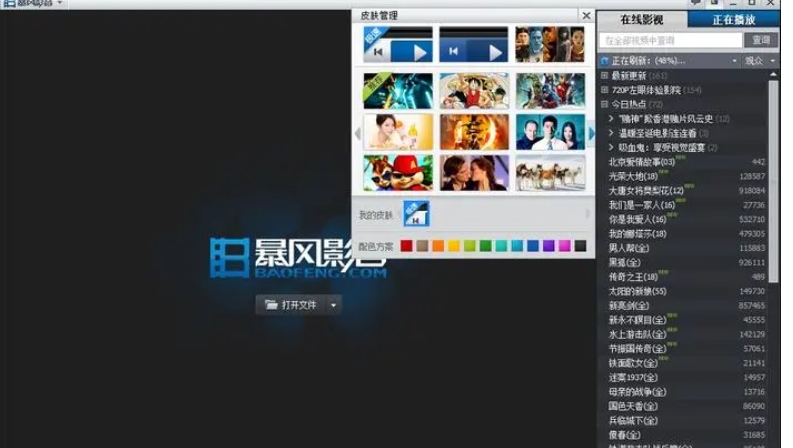Screen dimensions: 793x448
Task: Collapse the 今日热点 category
Action: point(604,104)
